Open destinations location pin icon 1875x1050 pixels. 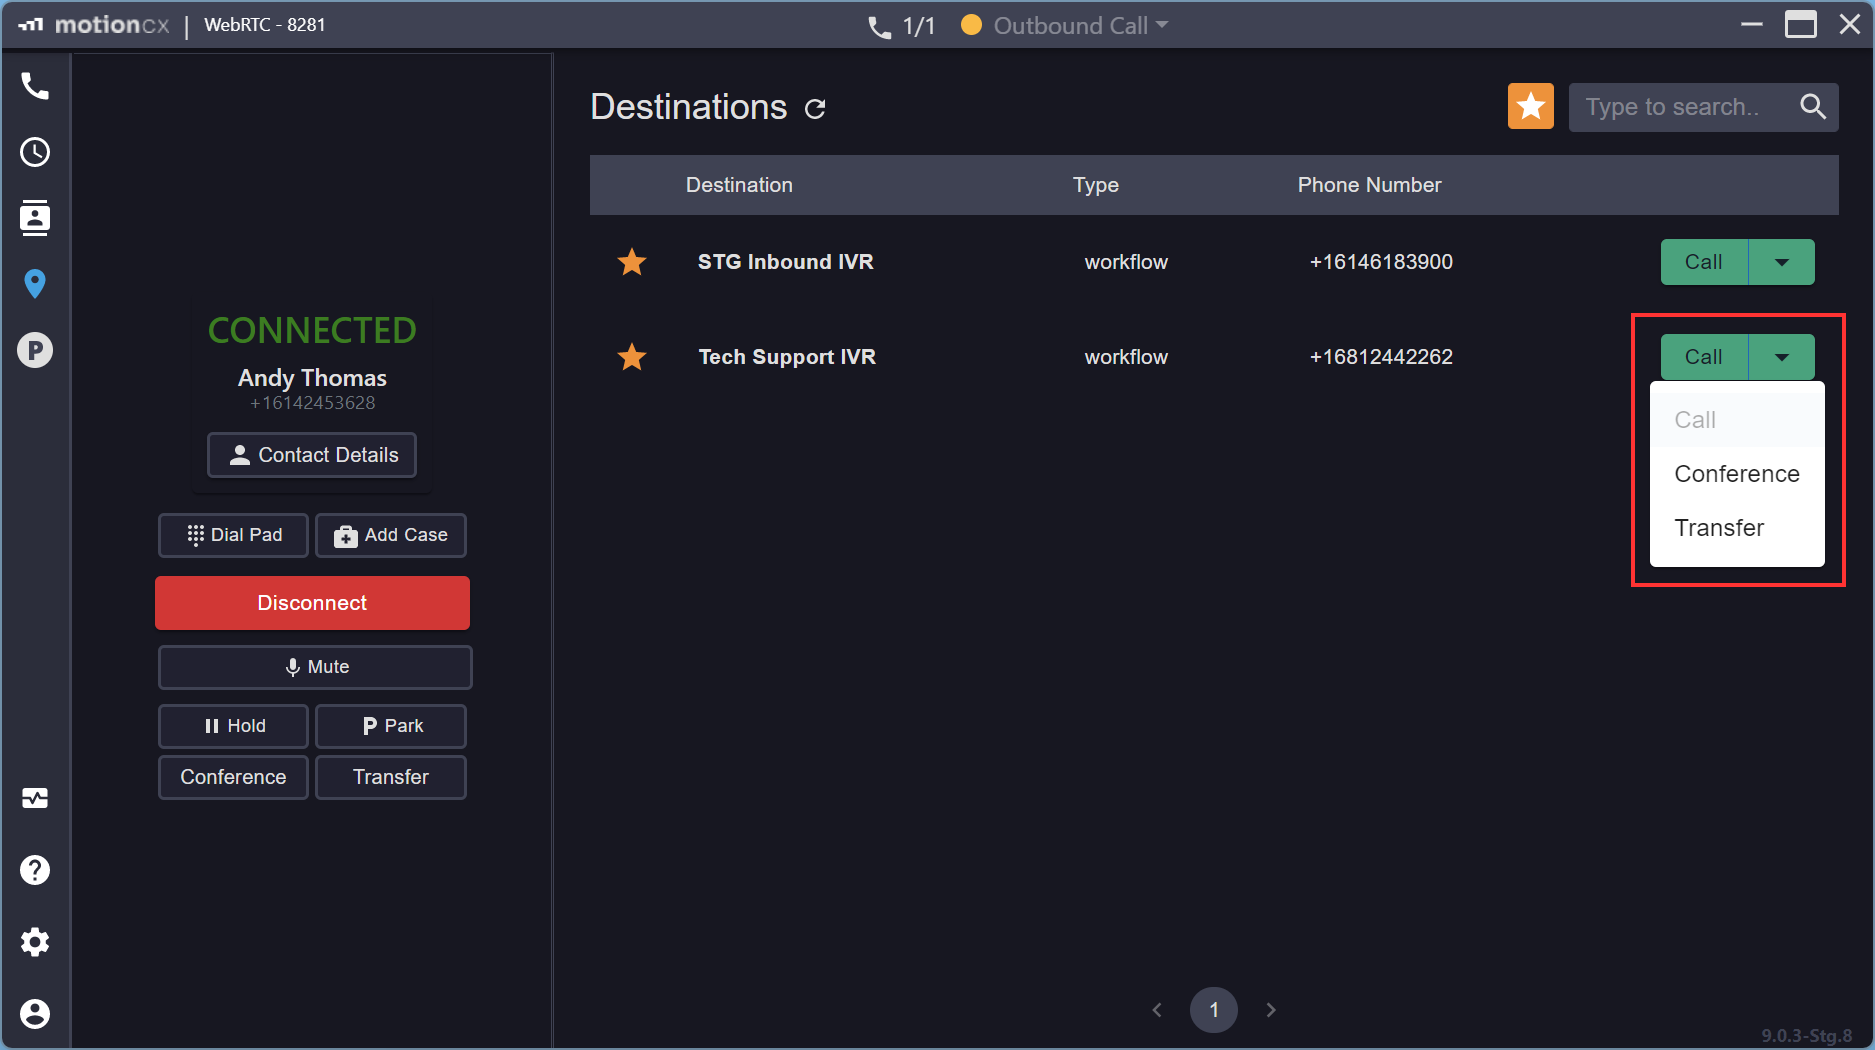[35, 284]
